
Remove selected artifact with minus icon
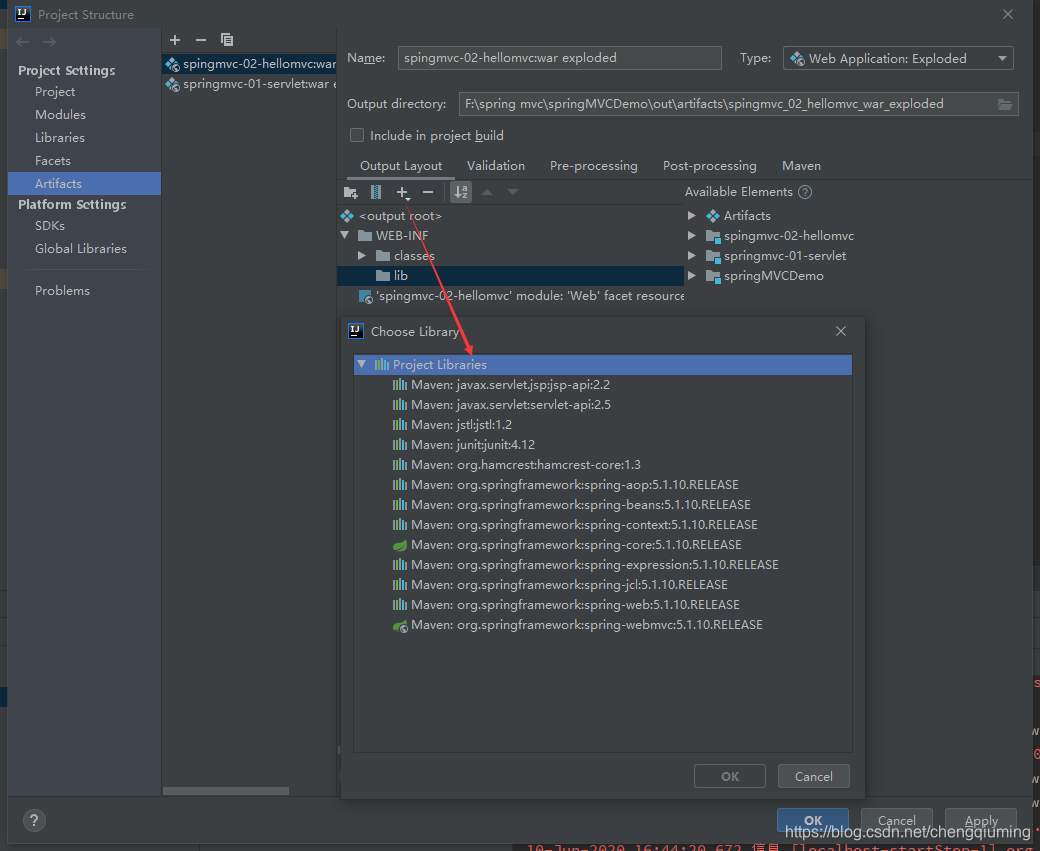tap(201, 40)
